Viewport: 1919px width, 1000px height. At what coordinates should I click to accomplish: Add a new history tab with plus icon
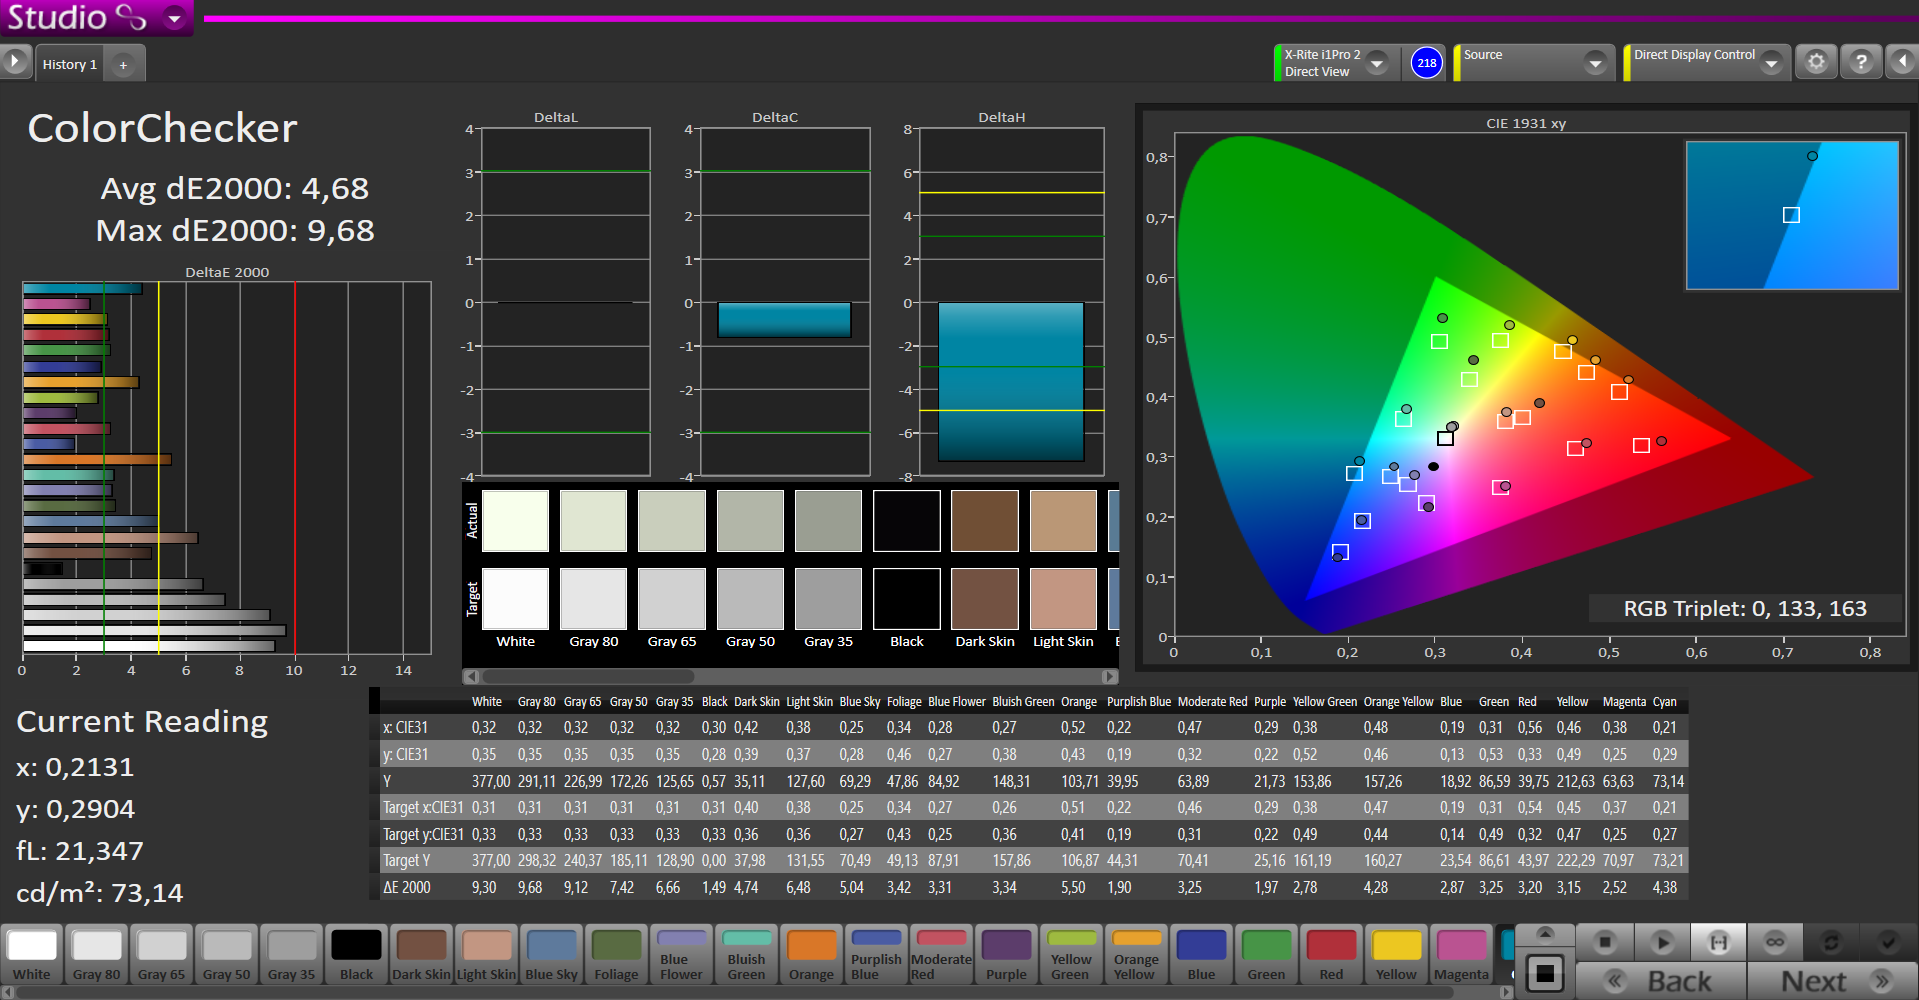[124, 65]
